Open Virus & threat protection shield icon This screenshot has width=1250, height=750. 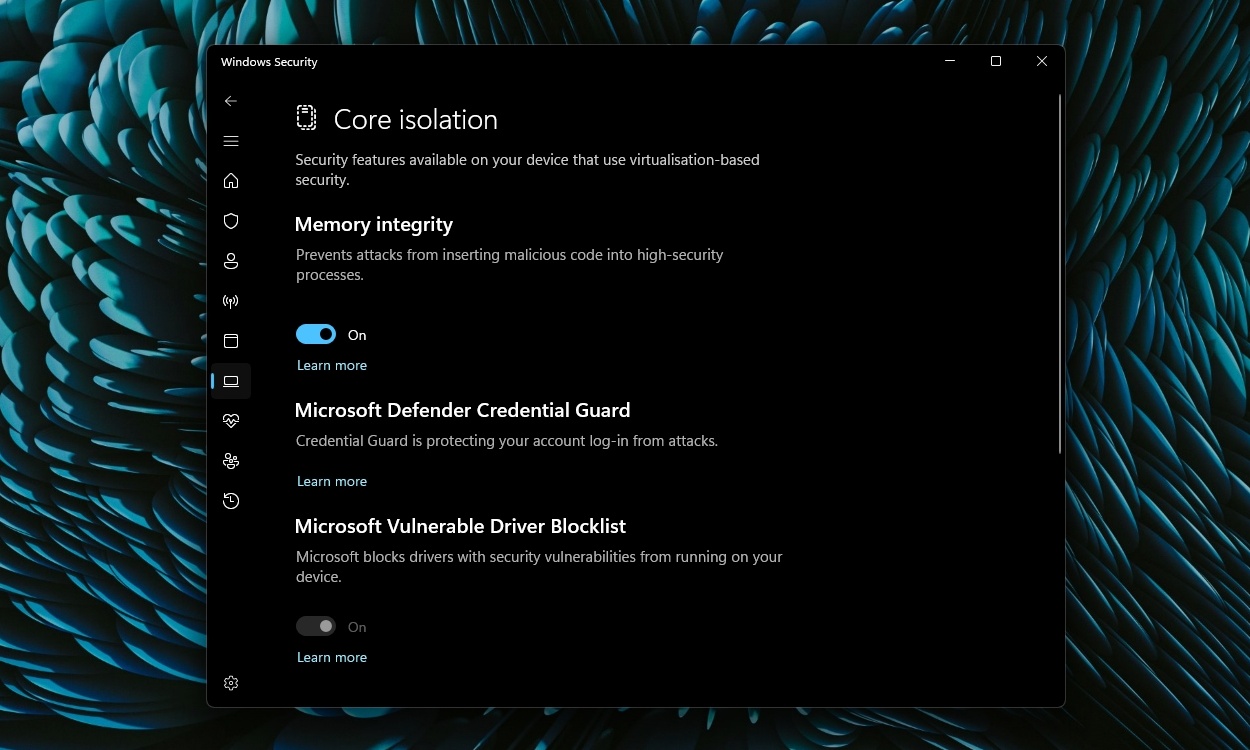click(231, 221)
